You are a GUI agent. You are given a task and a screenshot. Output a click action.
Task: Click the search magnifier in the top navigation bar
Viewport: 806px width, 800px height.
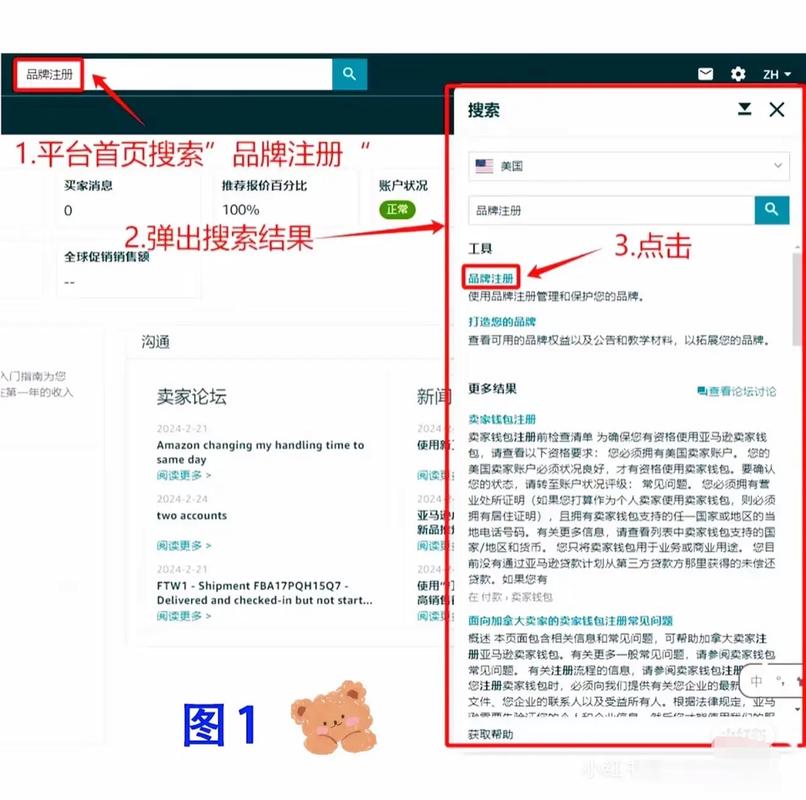click(x=349, y=73)
